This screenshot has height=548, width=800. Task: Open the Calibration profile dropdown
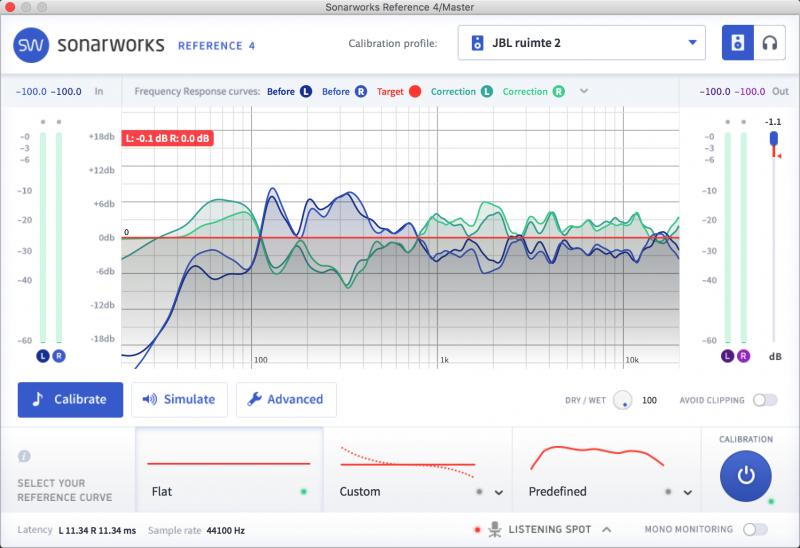(x=582, y=43)
